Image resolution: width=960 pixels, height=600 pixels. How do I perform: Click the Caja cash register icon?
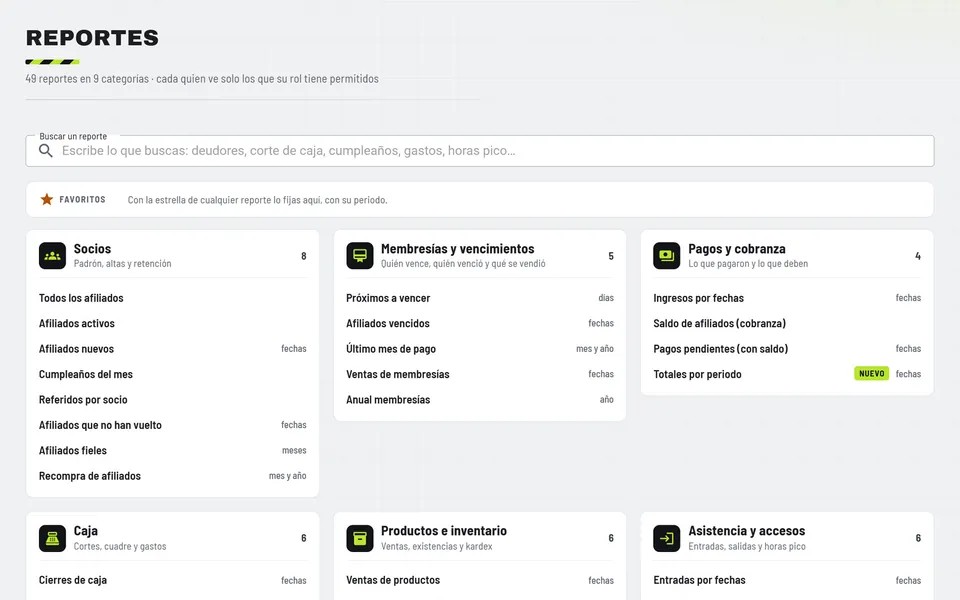52,538
